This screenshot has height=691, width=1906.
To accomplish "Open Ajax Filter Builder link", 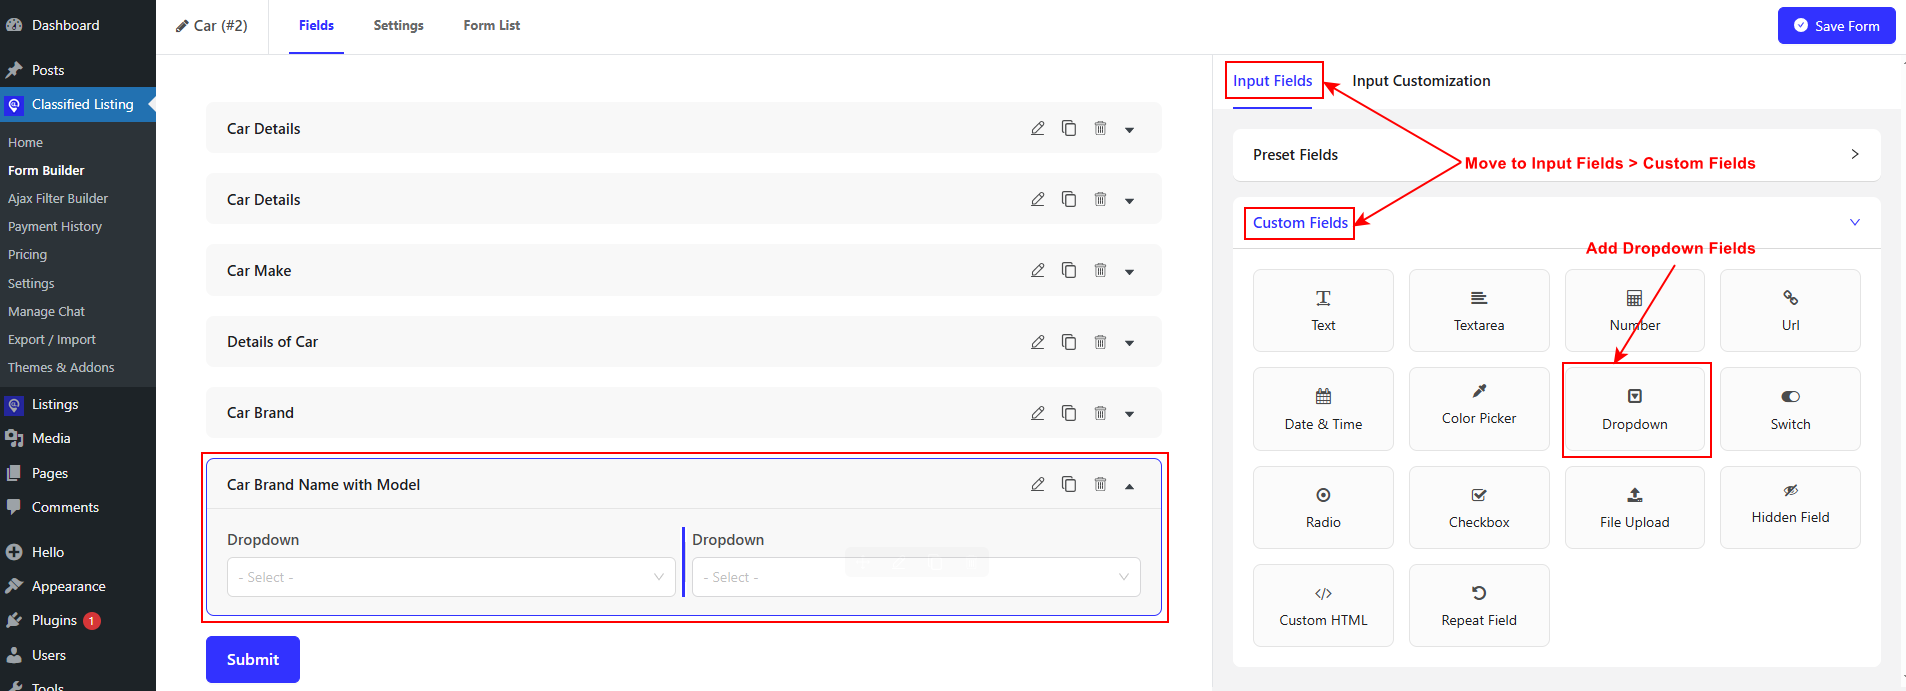I will coord(58,198).
